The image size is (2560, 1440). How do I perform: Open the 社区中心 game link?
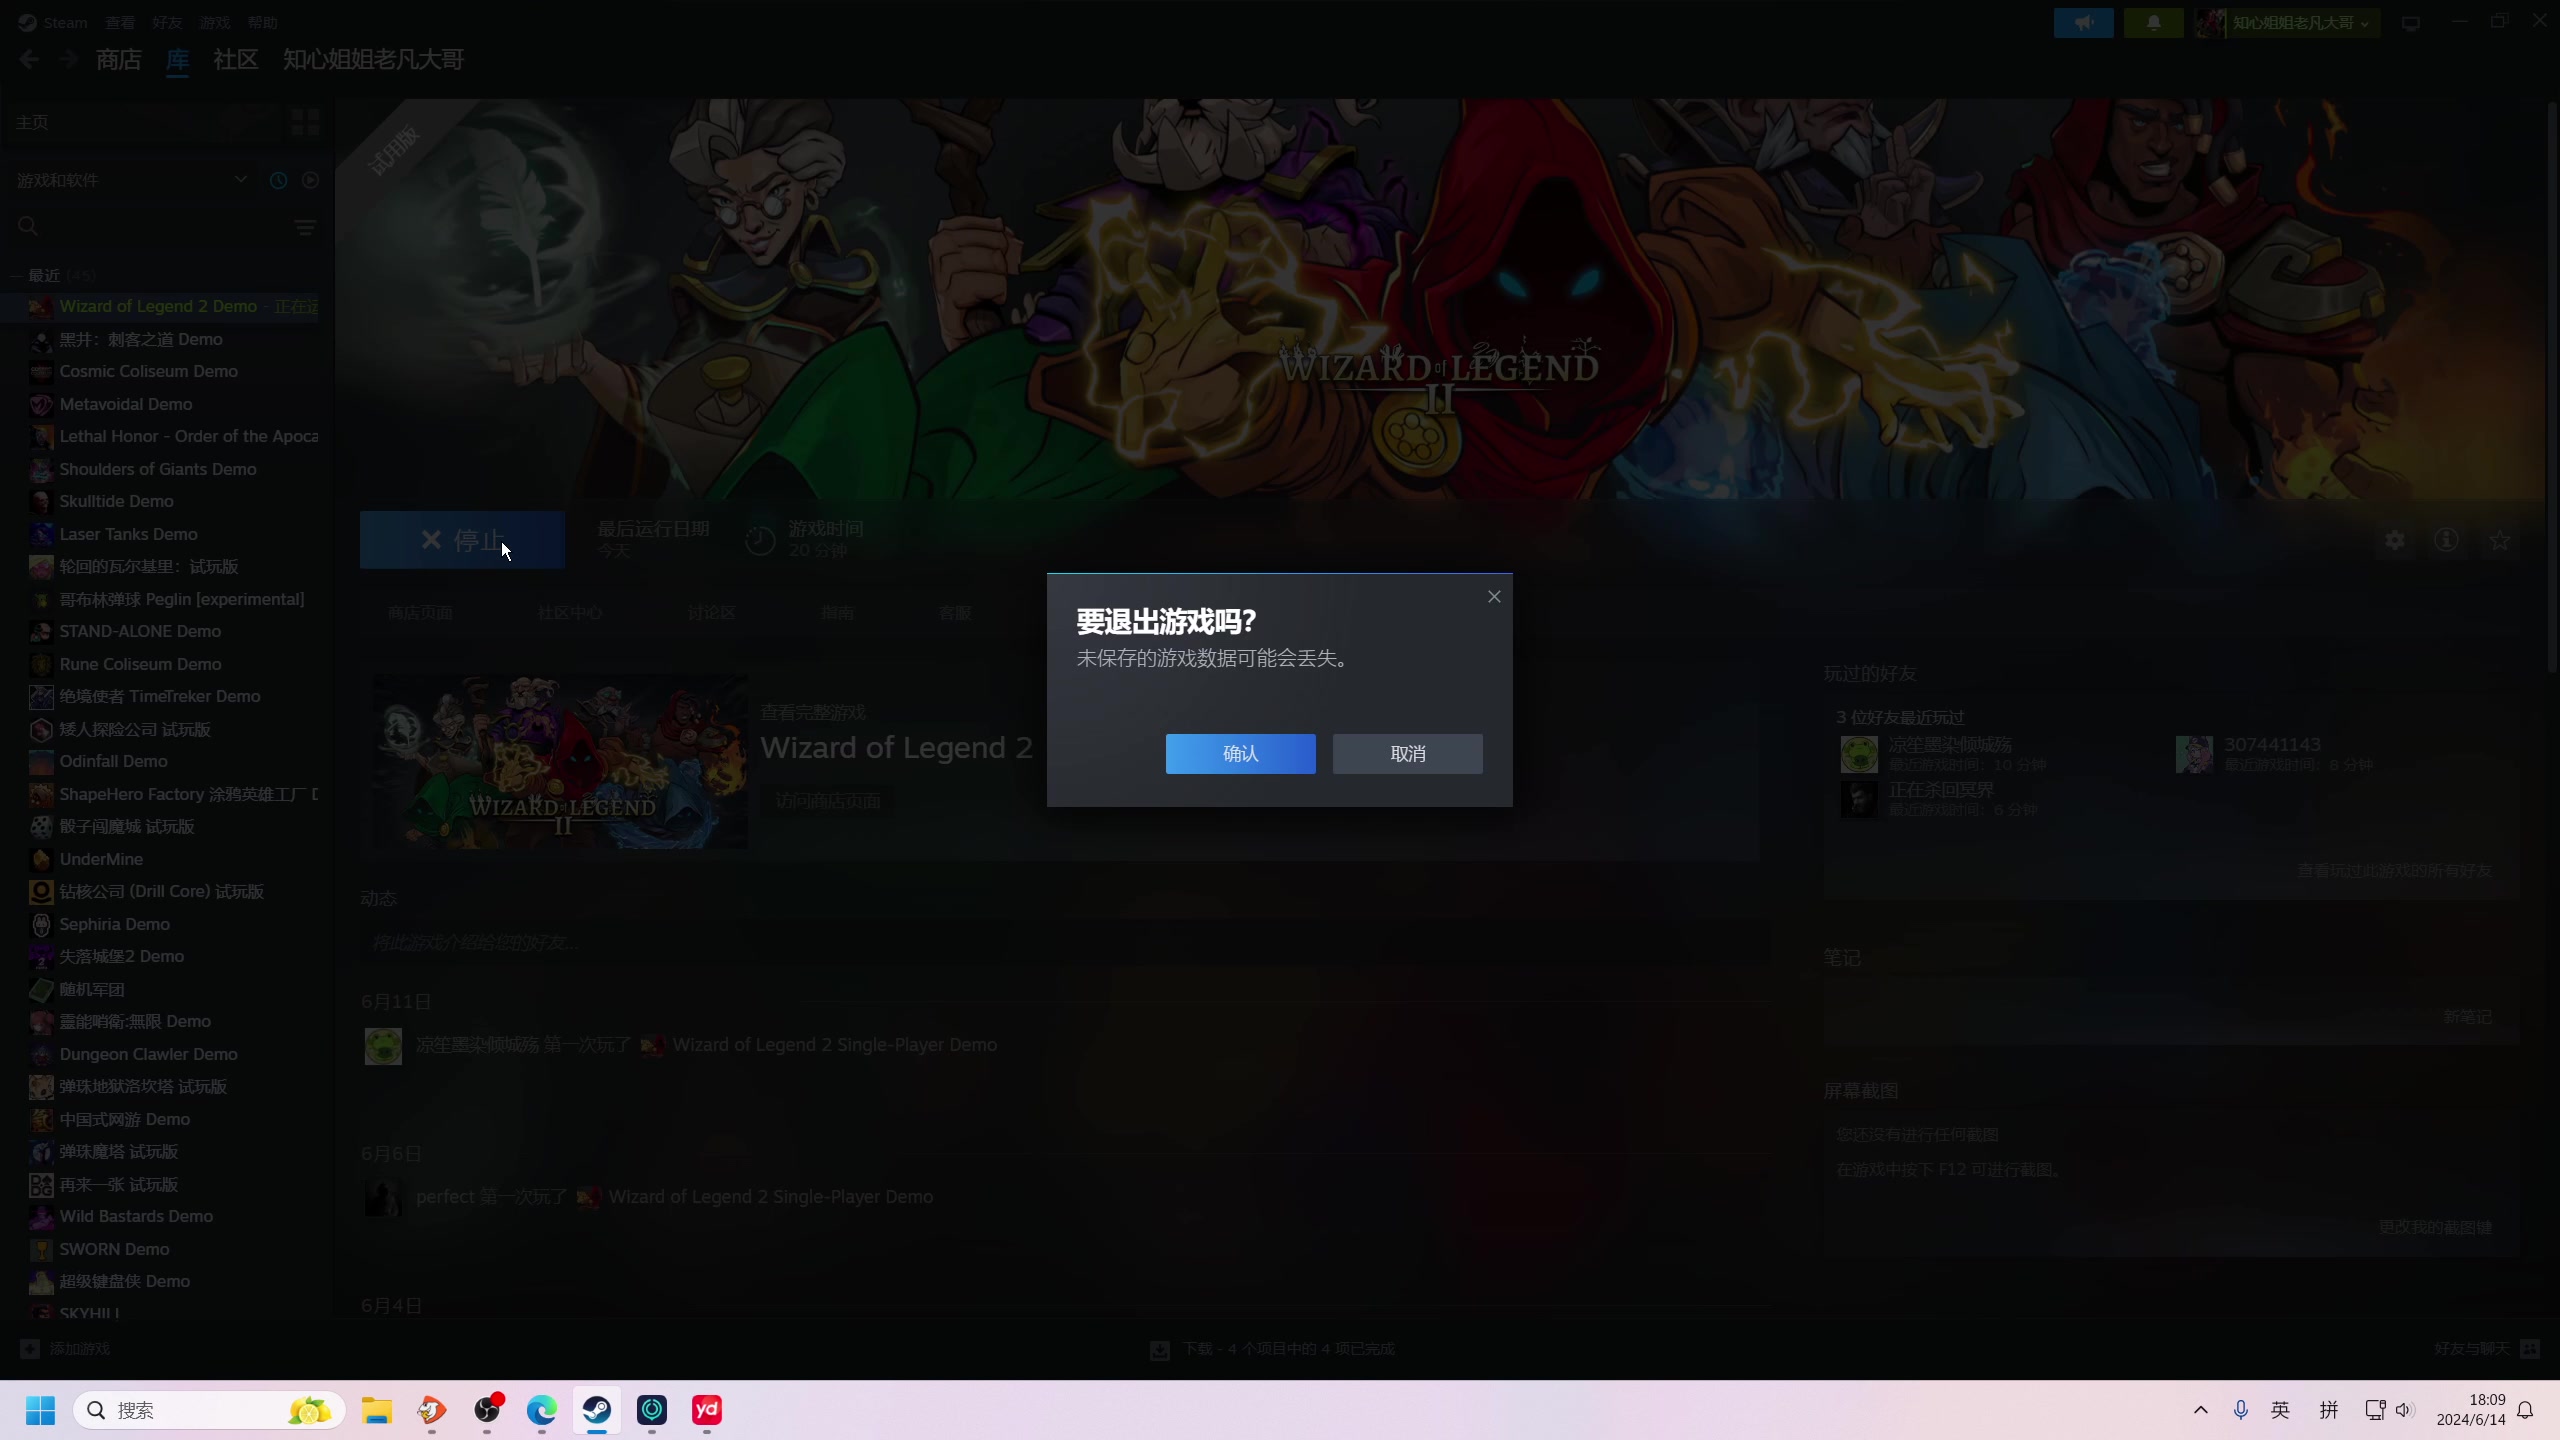pos(570,612)
